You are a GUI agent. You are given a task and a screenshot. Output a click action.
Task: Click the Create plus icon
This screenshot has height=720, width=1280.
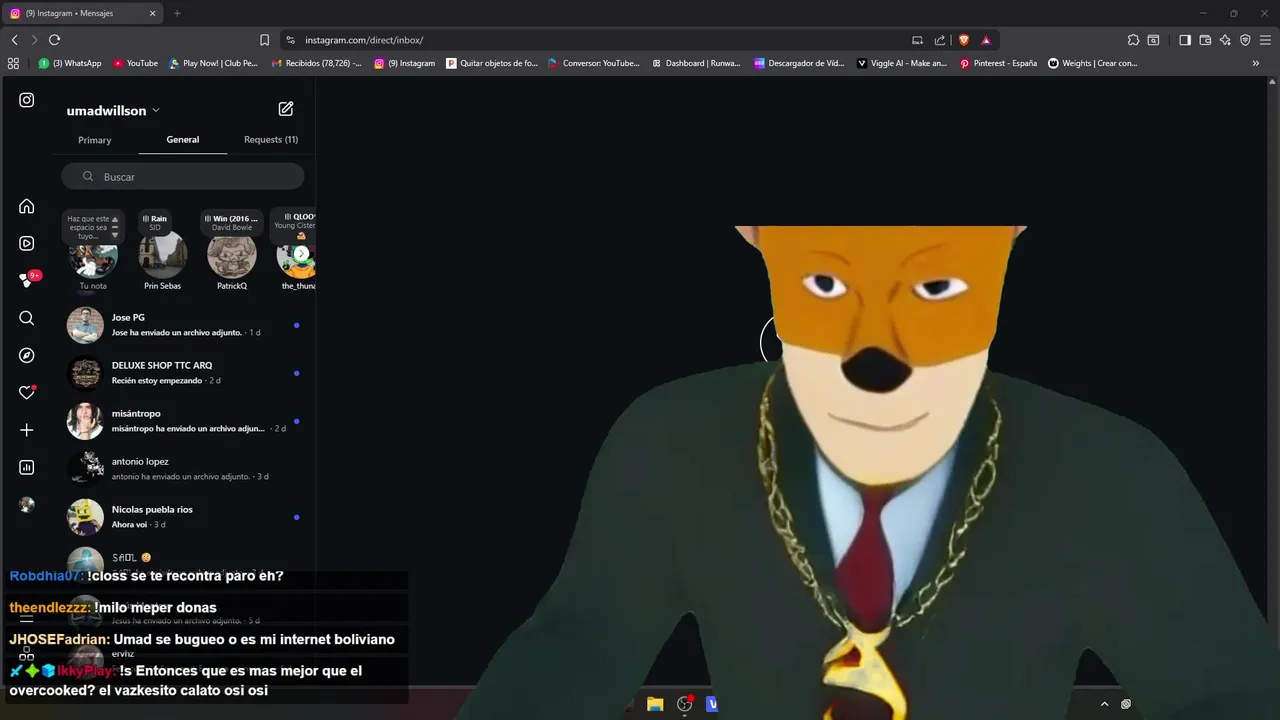[27, 430]
